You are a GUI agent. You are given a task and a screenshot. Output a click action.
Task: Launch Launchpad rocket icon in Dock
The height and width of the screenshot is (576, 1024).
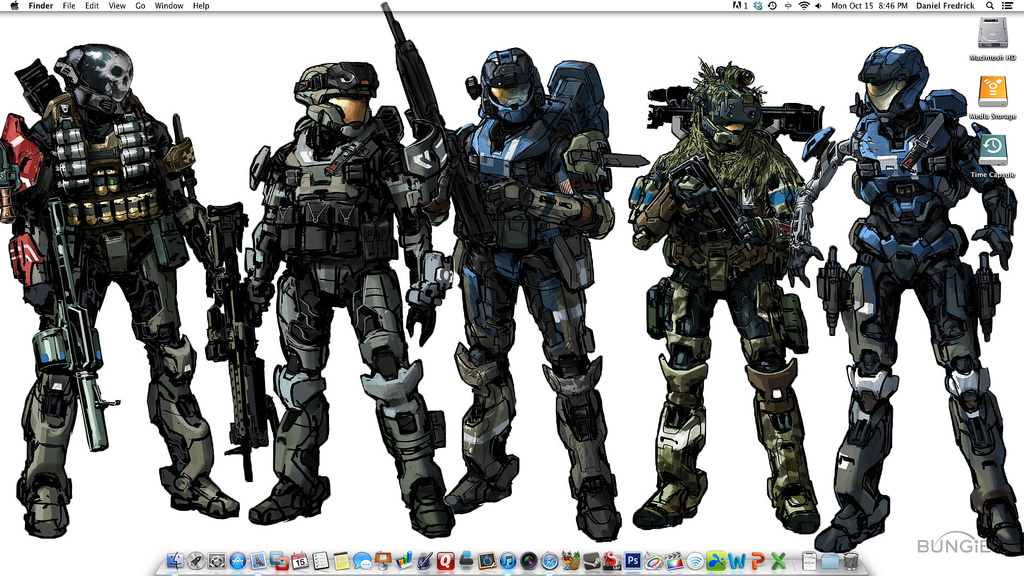point(196,560)
